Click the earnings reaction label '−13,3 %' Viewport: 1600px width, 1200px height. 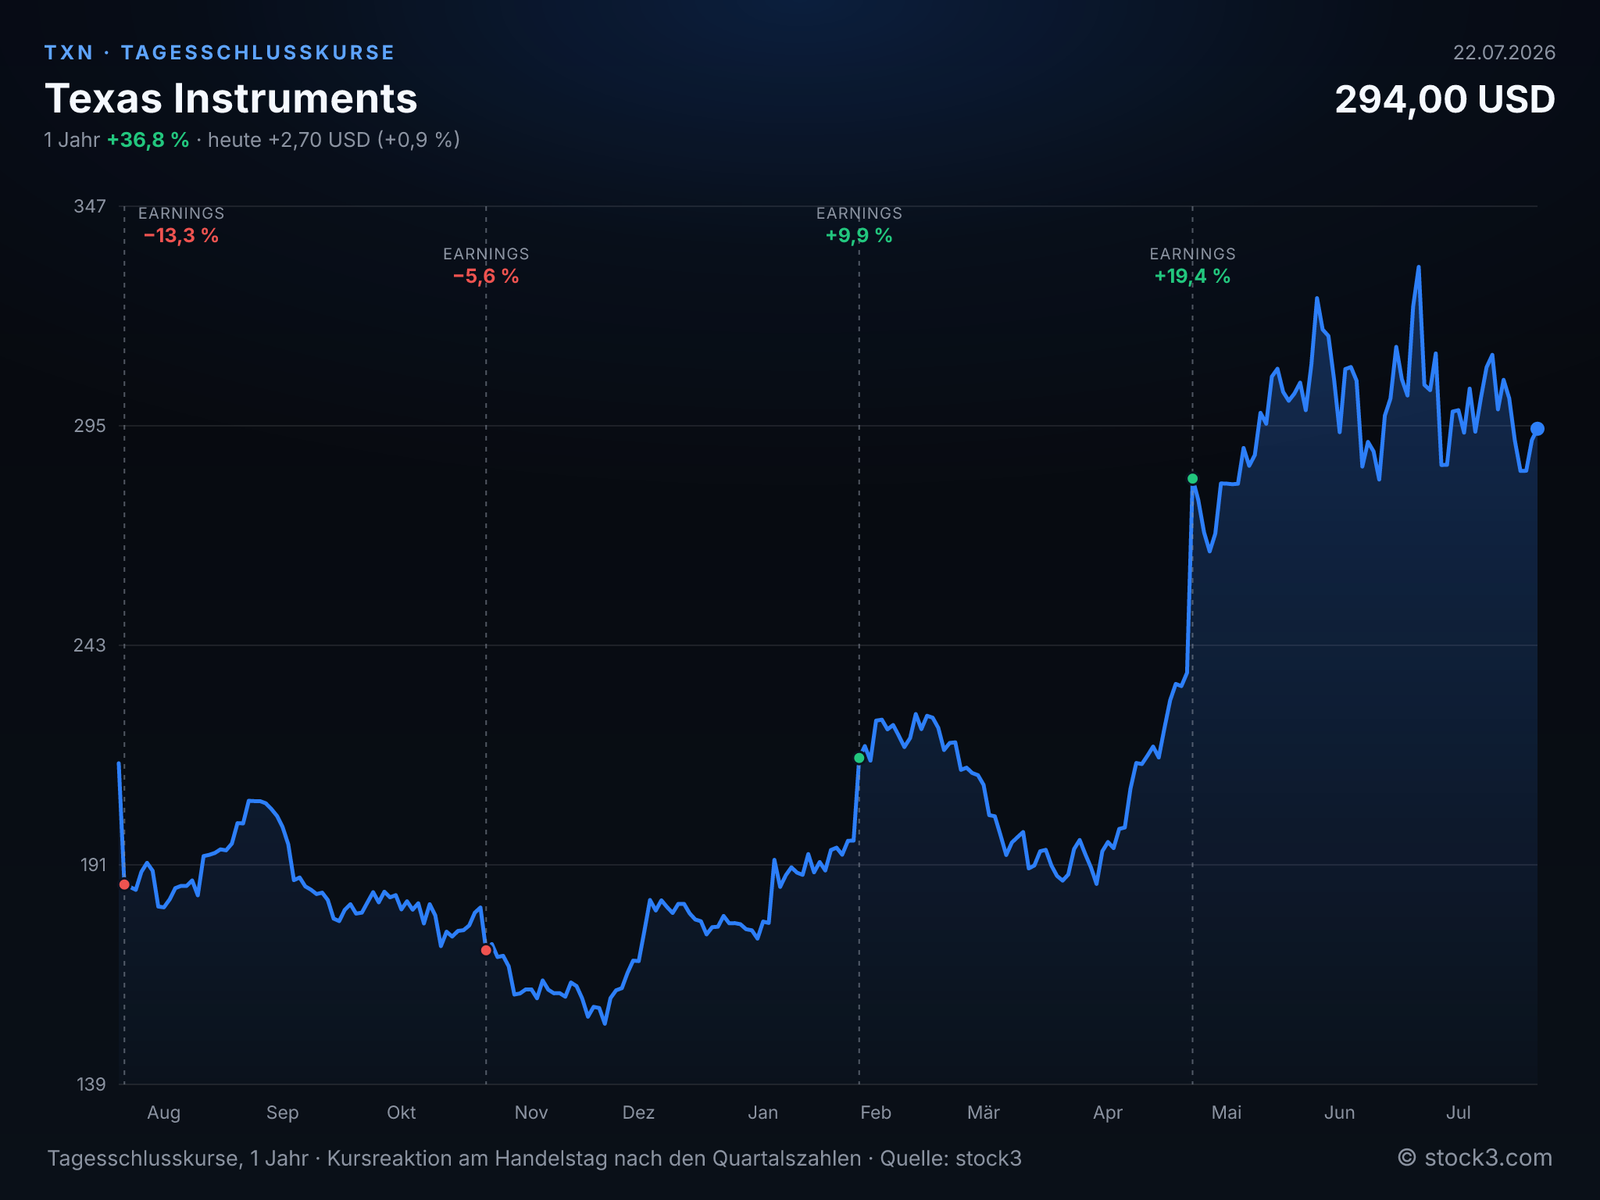click(x=181, y=236)
